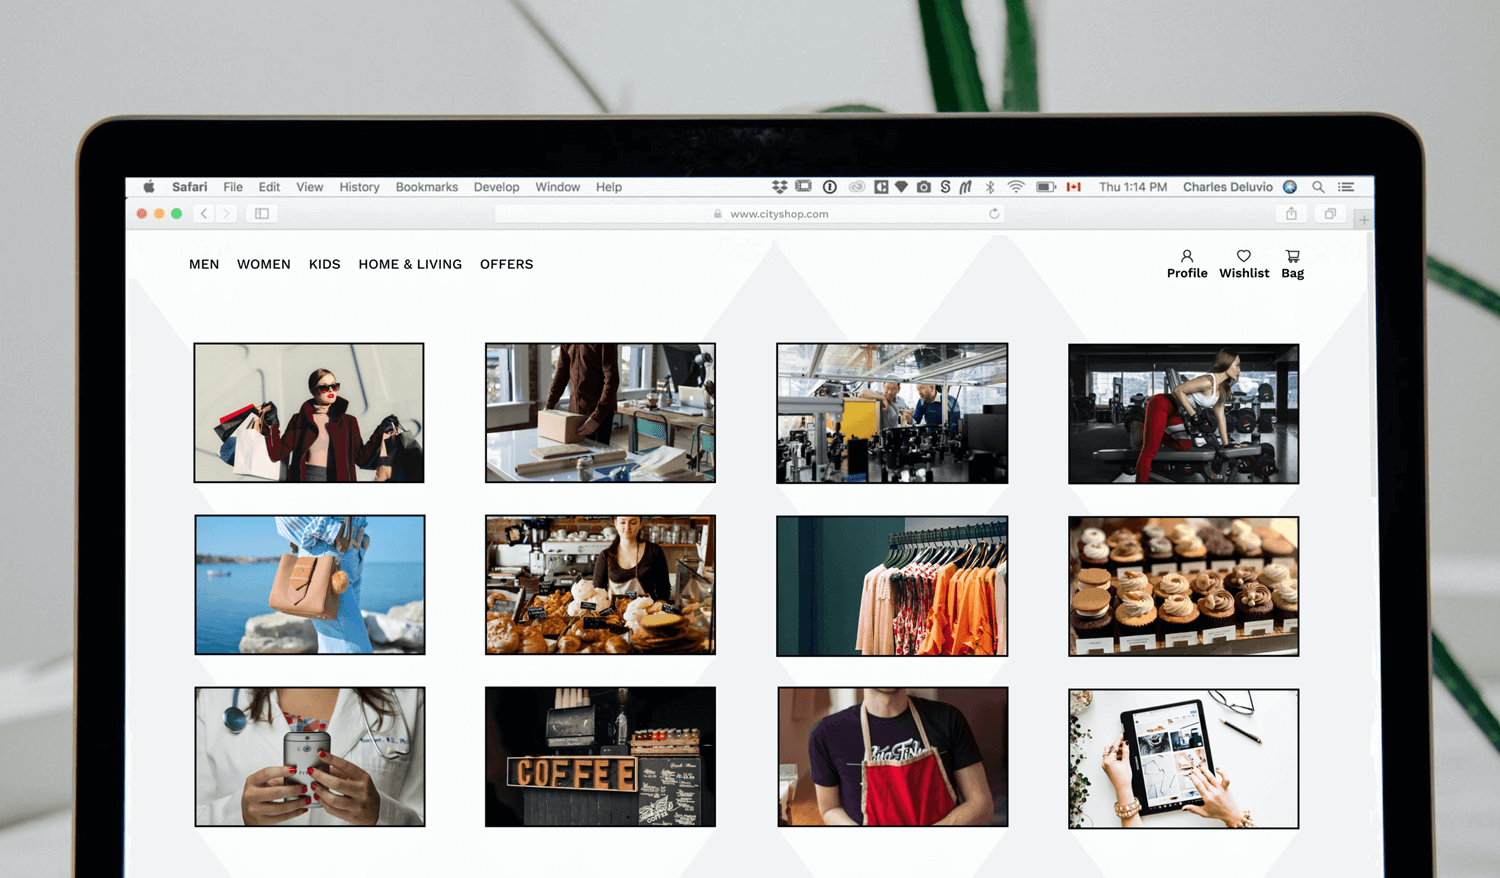Open the Notification Center list icon
The height and width of the screenshot is (878, 1500).
(1347, 187)
